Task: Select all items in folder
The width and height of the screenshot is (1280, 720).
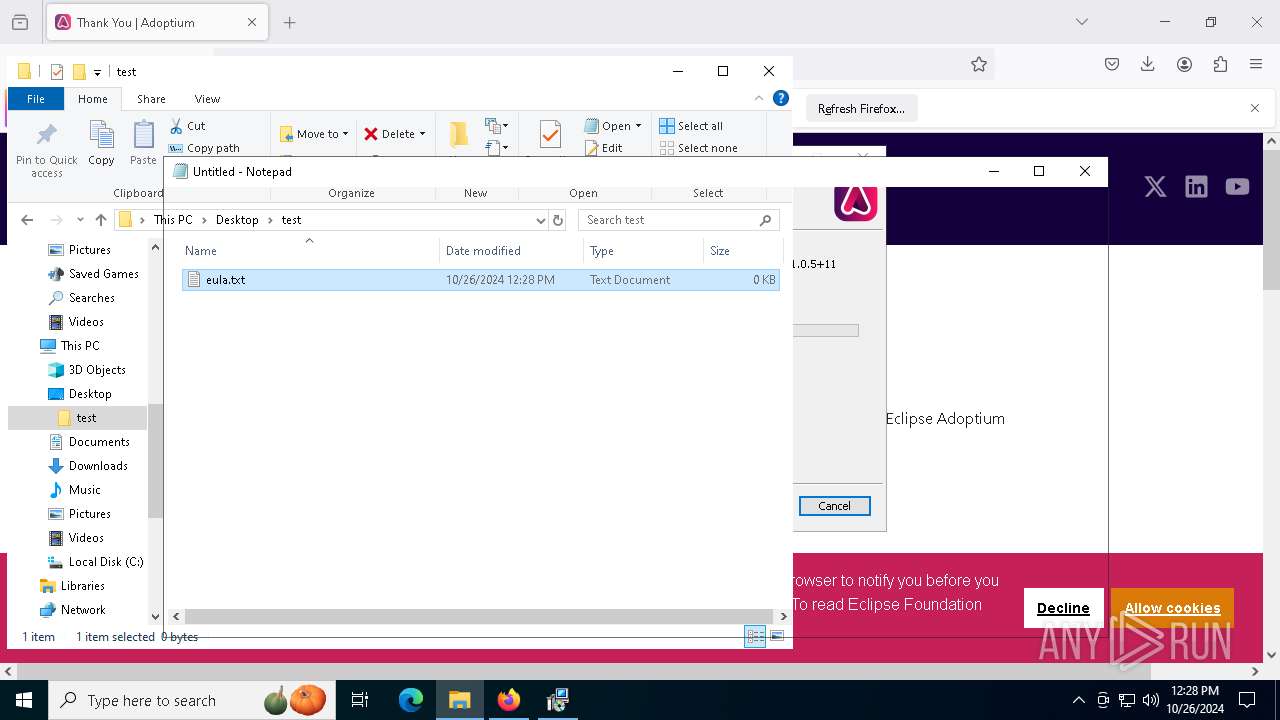Action: (x=691, y=126)
